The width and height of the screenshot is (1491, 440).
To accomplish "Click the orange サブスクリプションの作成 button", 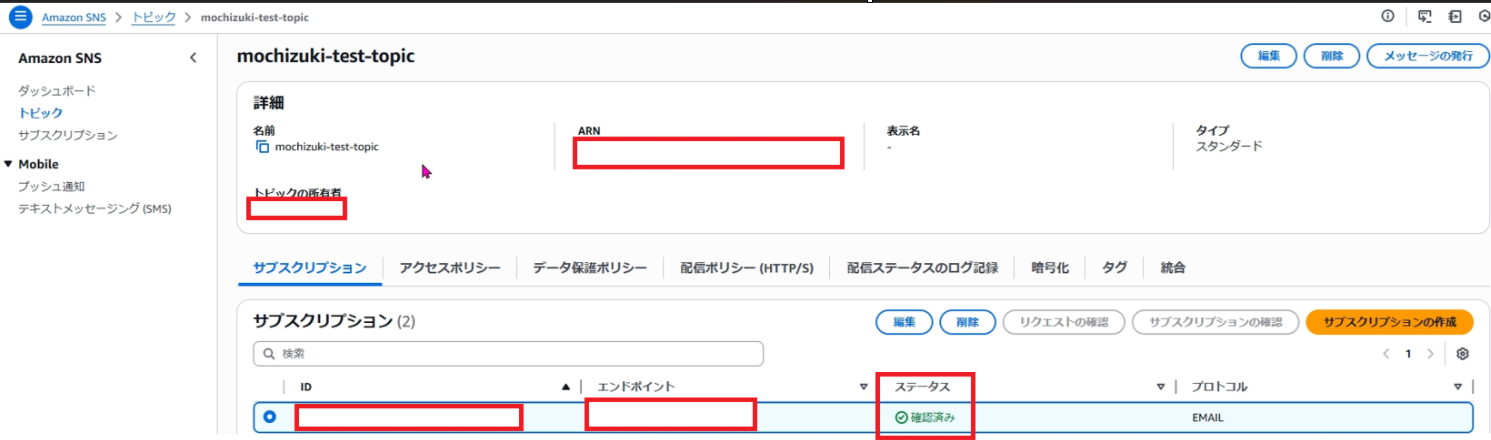I will (x=1390, y=322).
